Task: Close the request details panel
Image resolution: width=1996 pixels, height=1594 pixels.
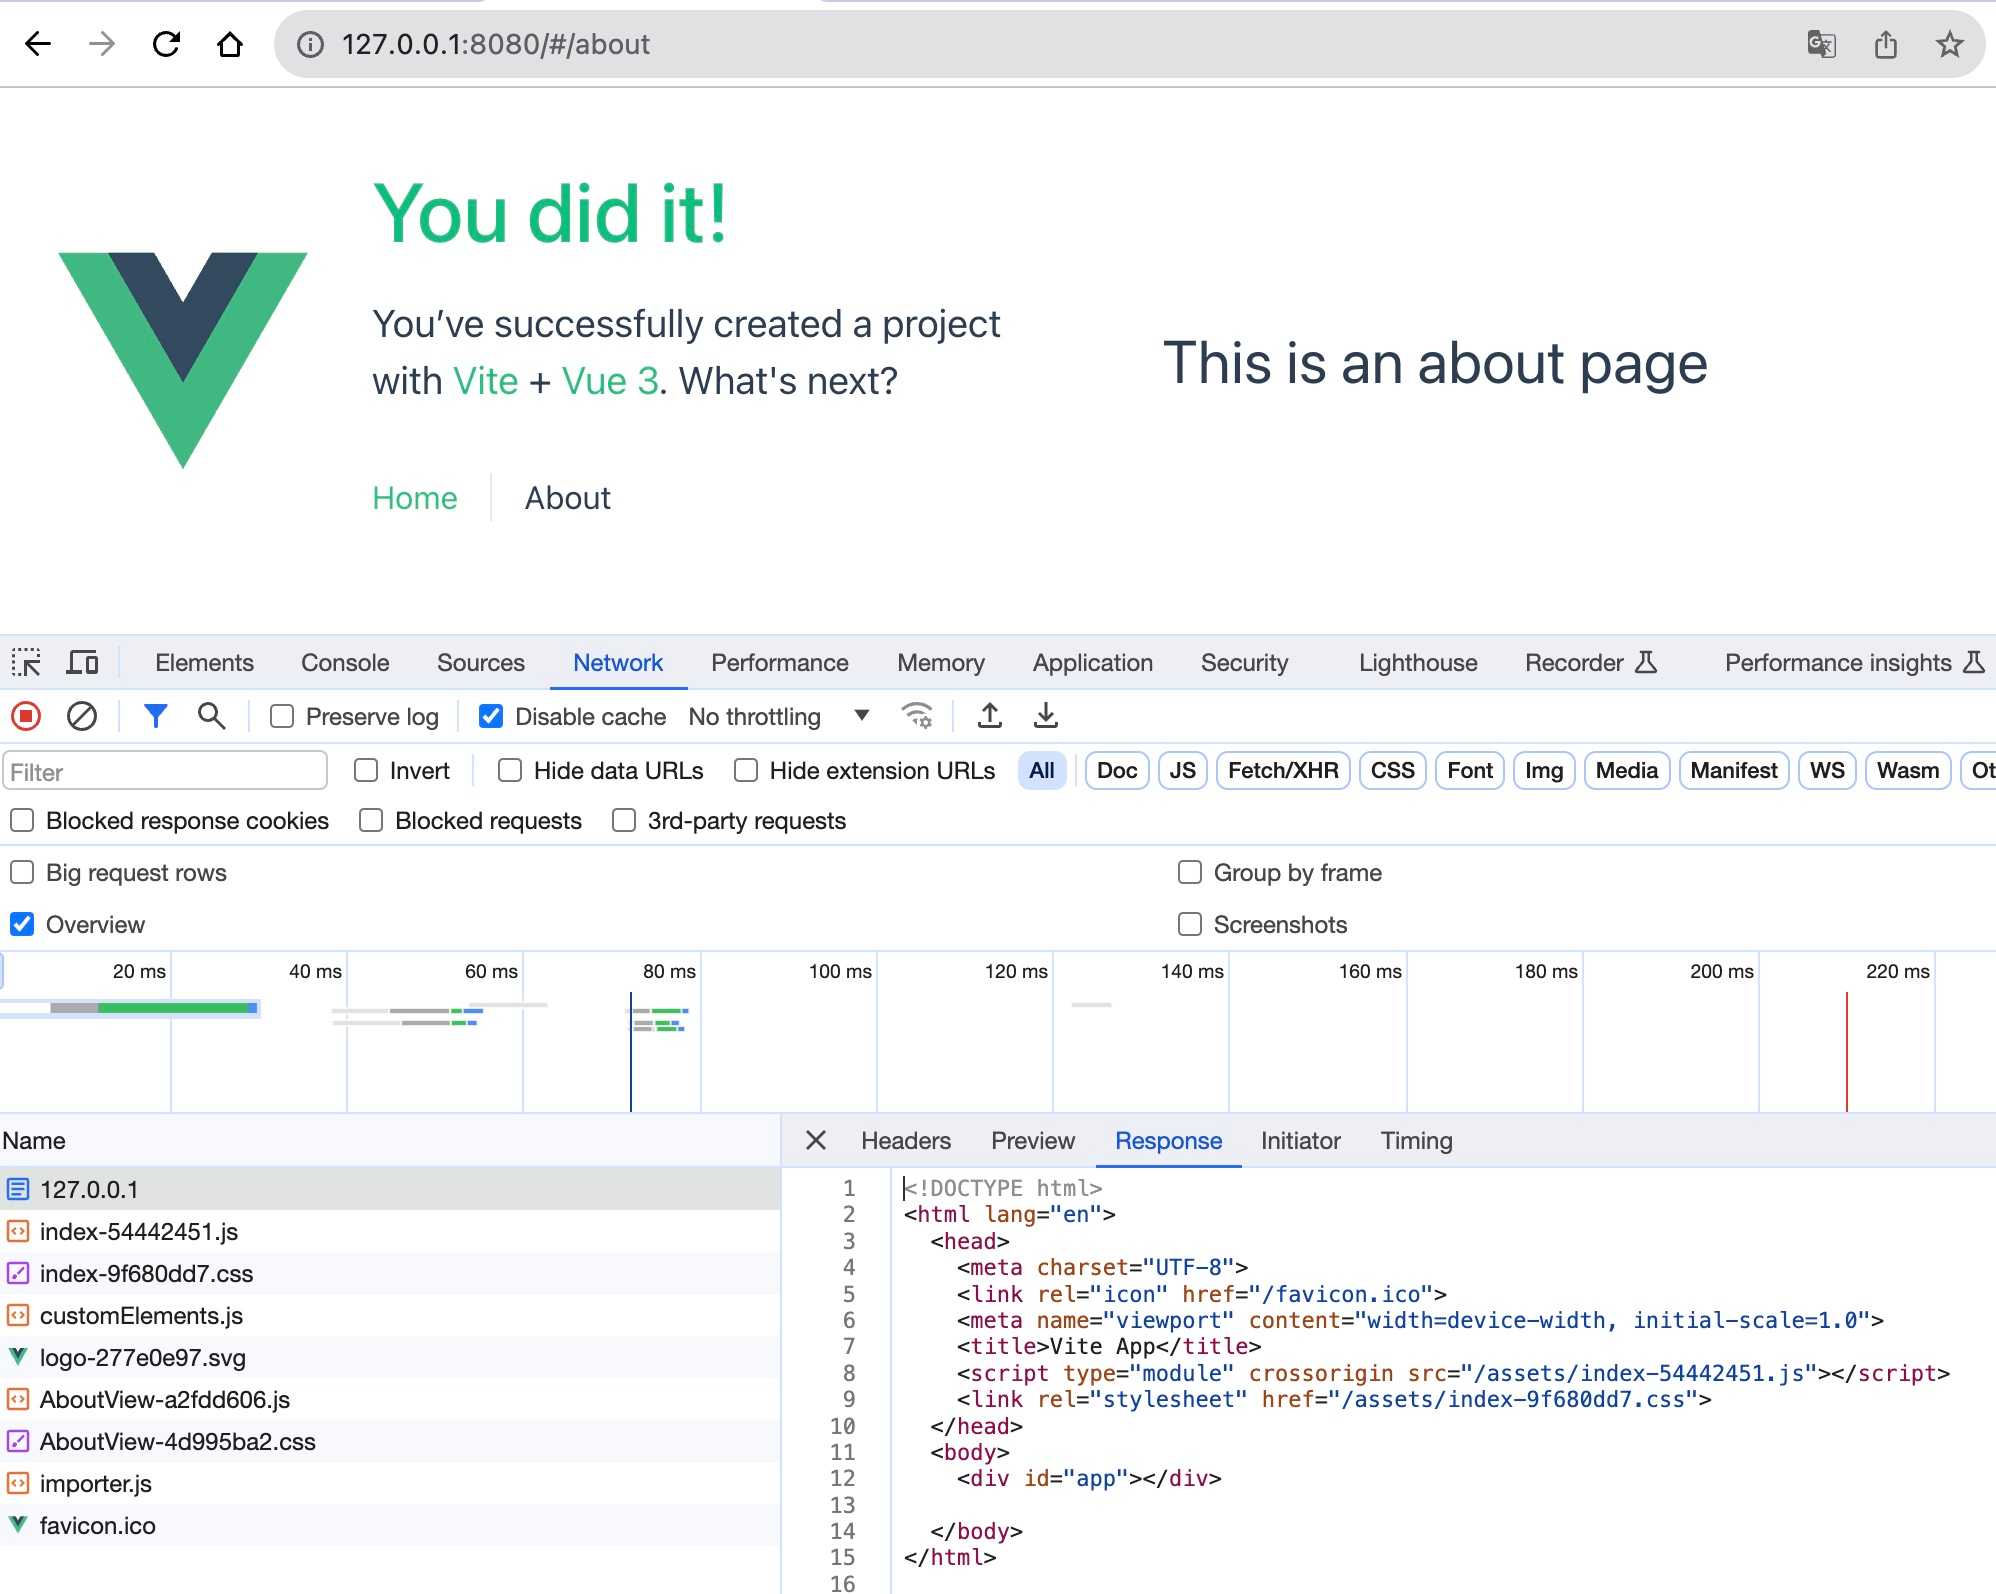Action: tap(816, 1140)
